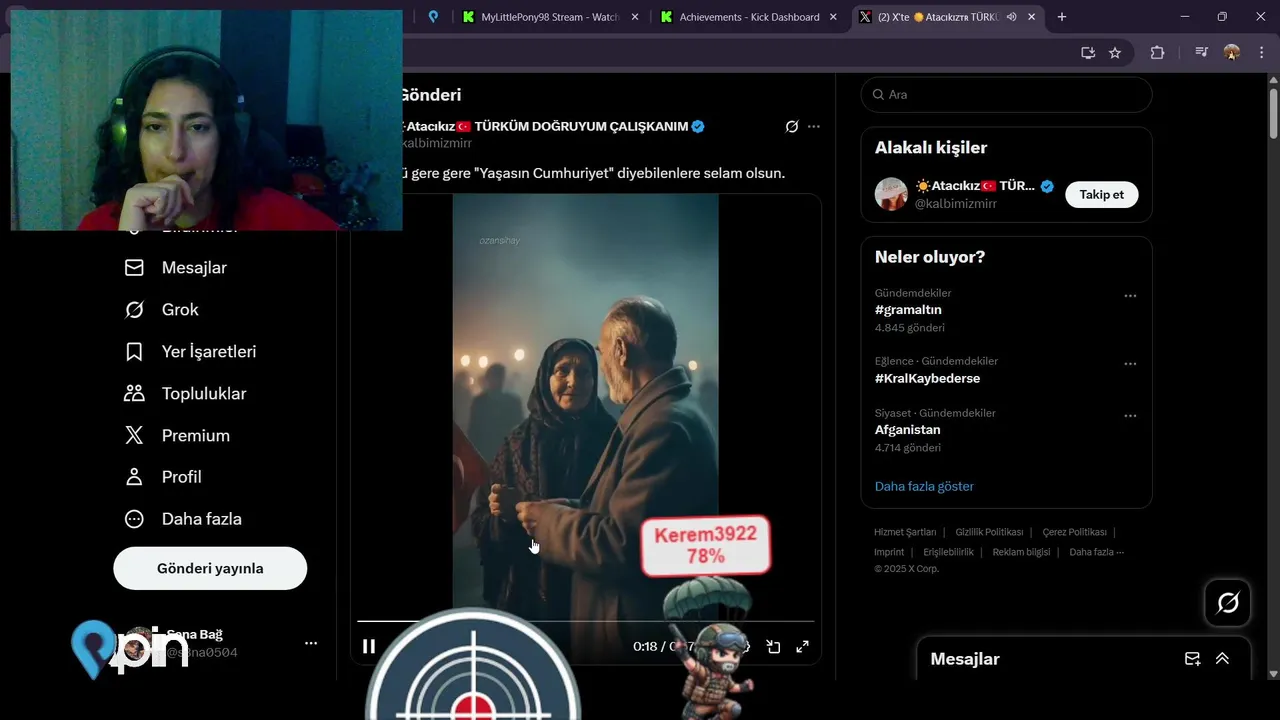
Task: Click the Alakalı kişiler heading
Action: point(931,148)
